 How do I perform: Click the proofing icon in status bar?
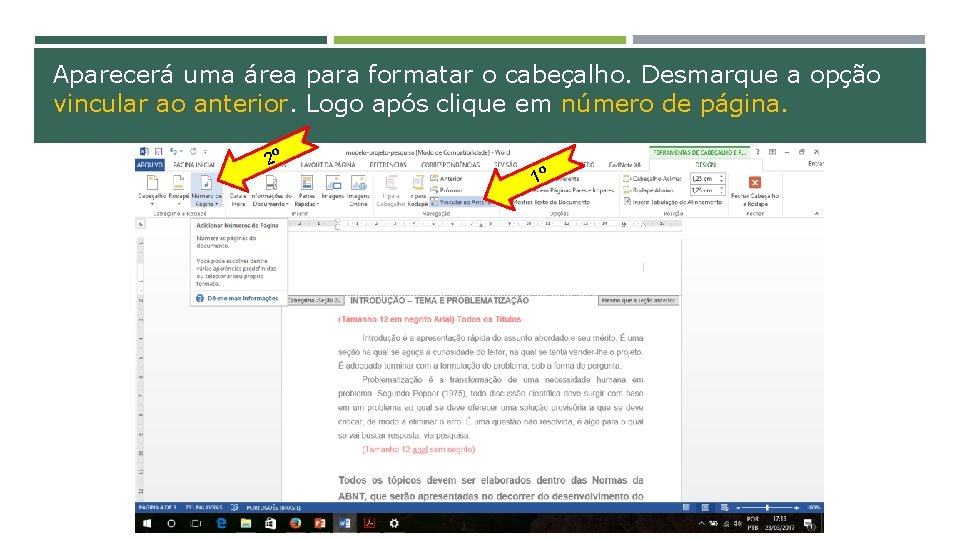coord(234,508)
